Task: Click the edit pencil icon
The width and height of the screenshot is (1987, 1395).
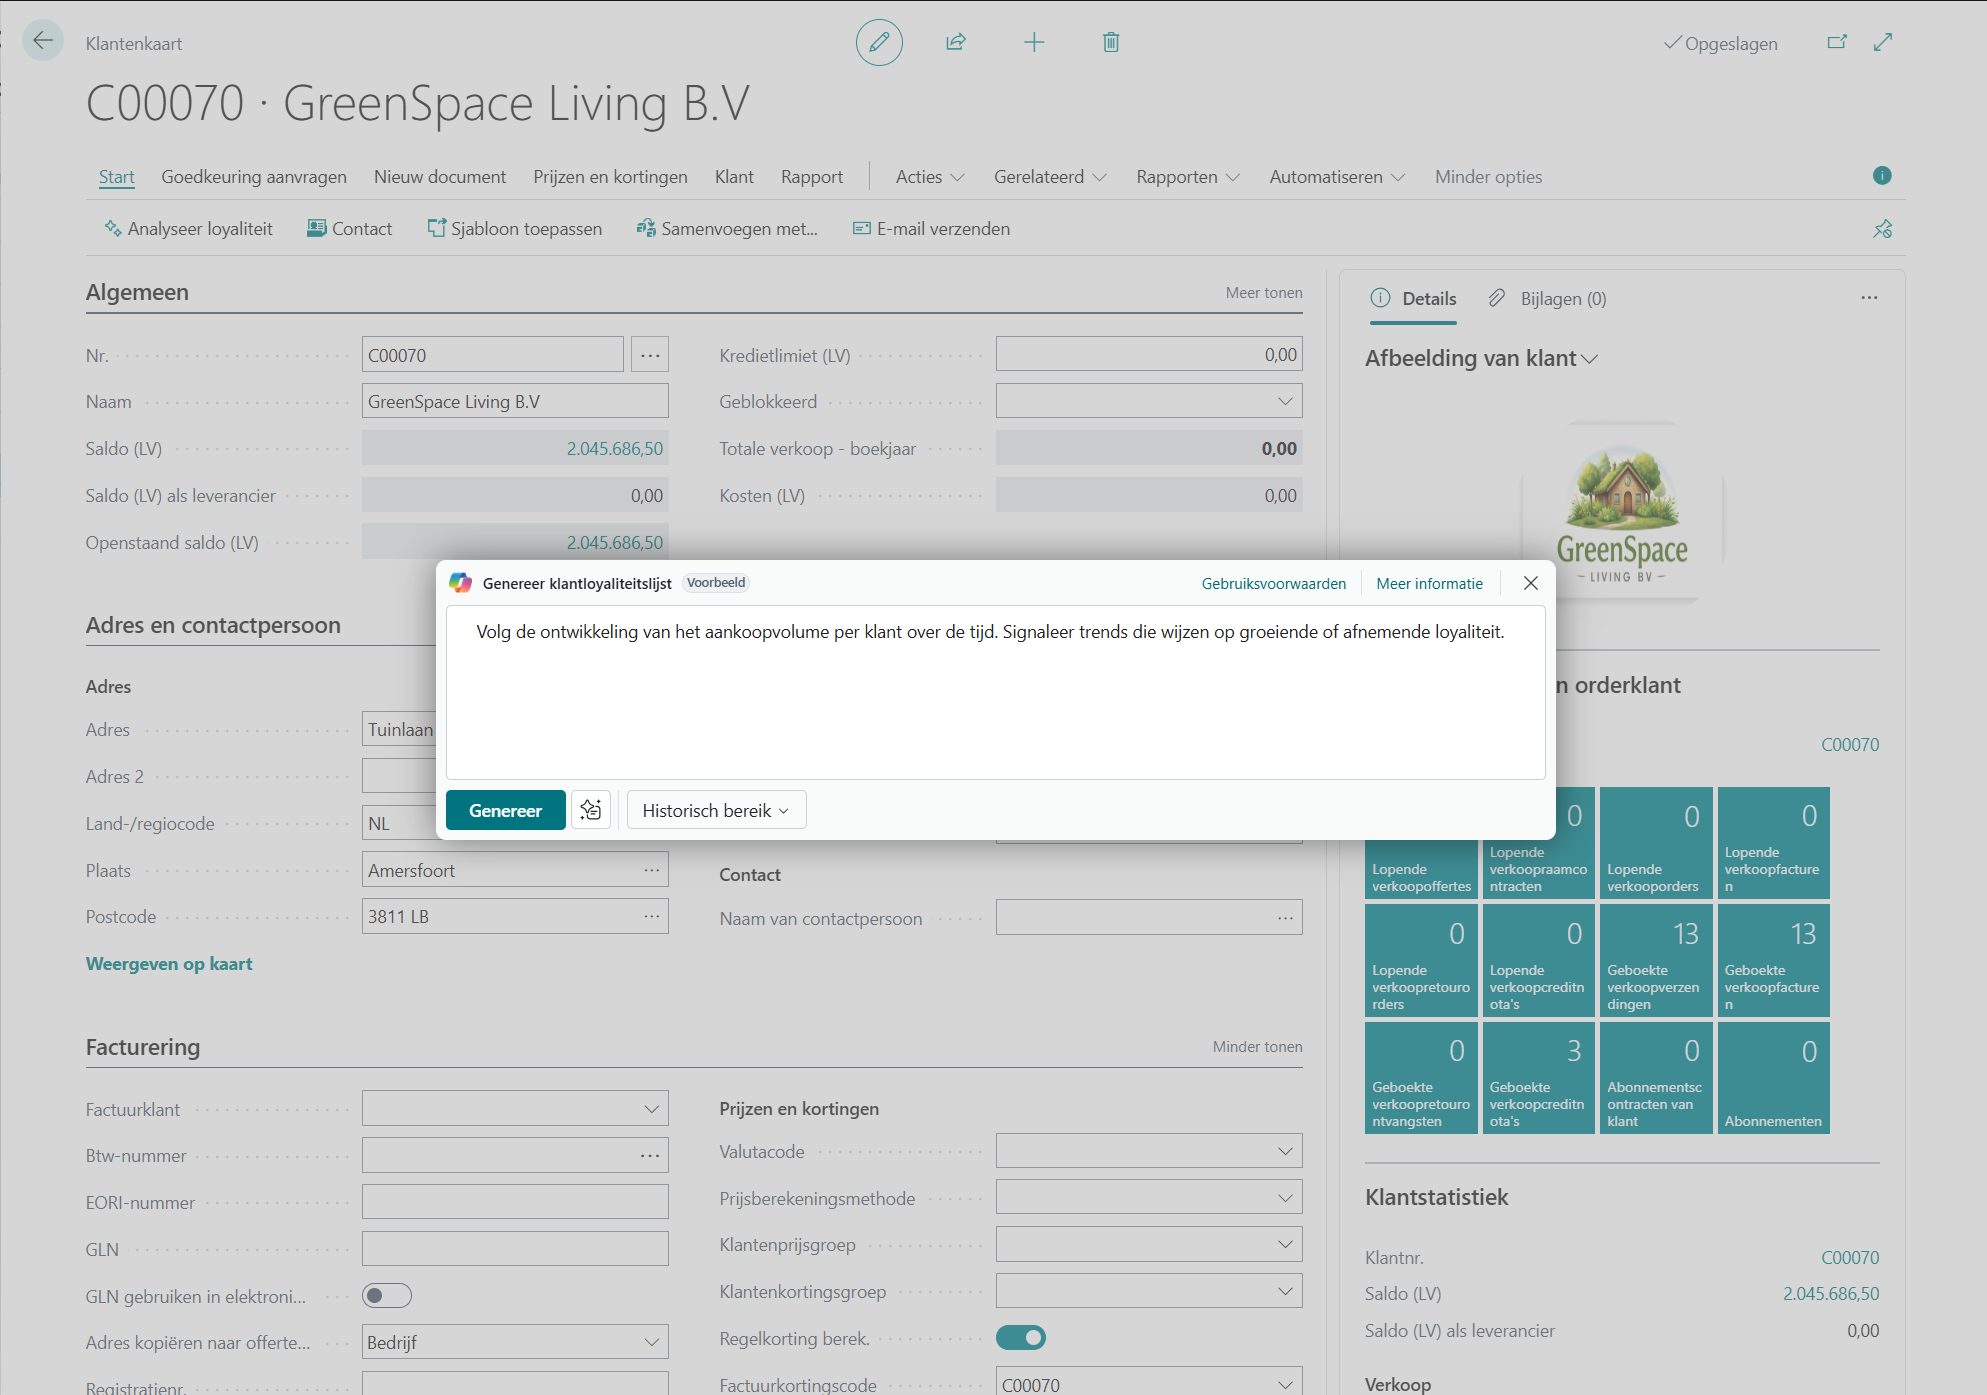Action: coord(879,43)
